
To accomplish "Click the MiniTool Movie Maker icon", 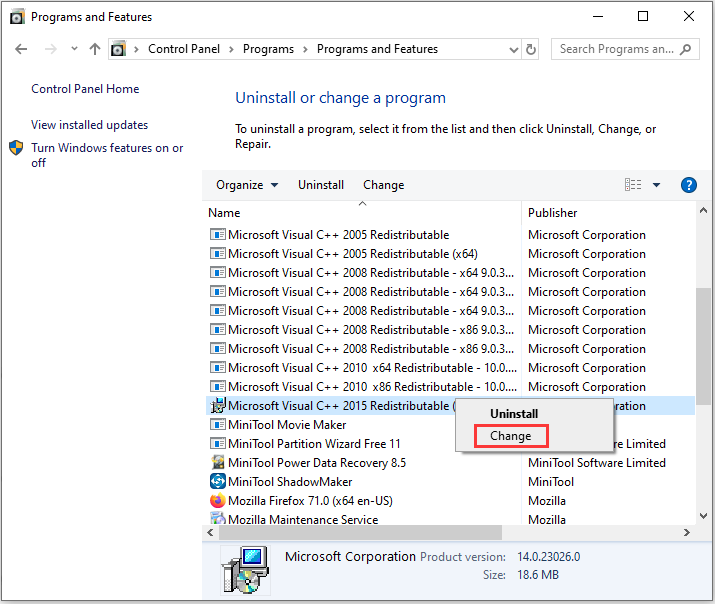I will (218, 424).
